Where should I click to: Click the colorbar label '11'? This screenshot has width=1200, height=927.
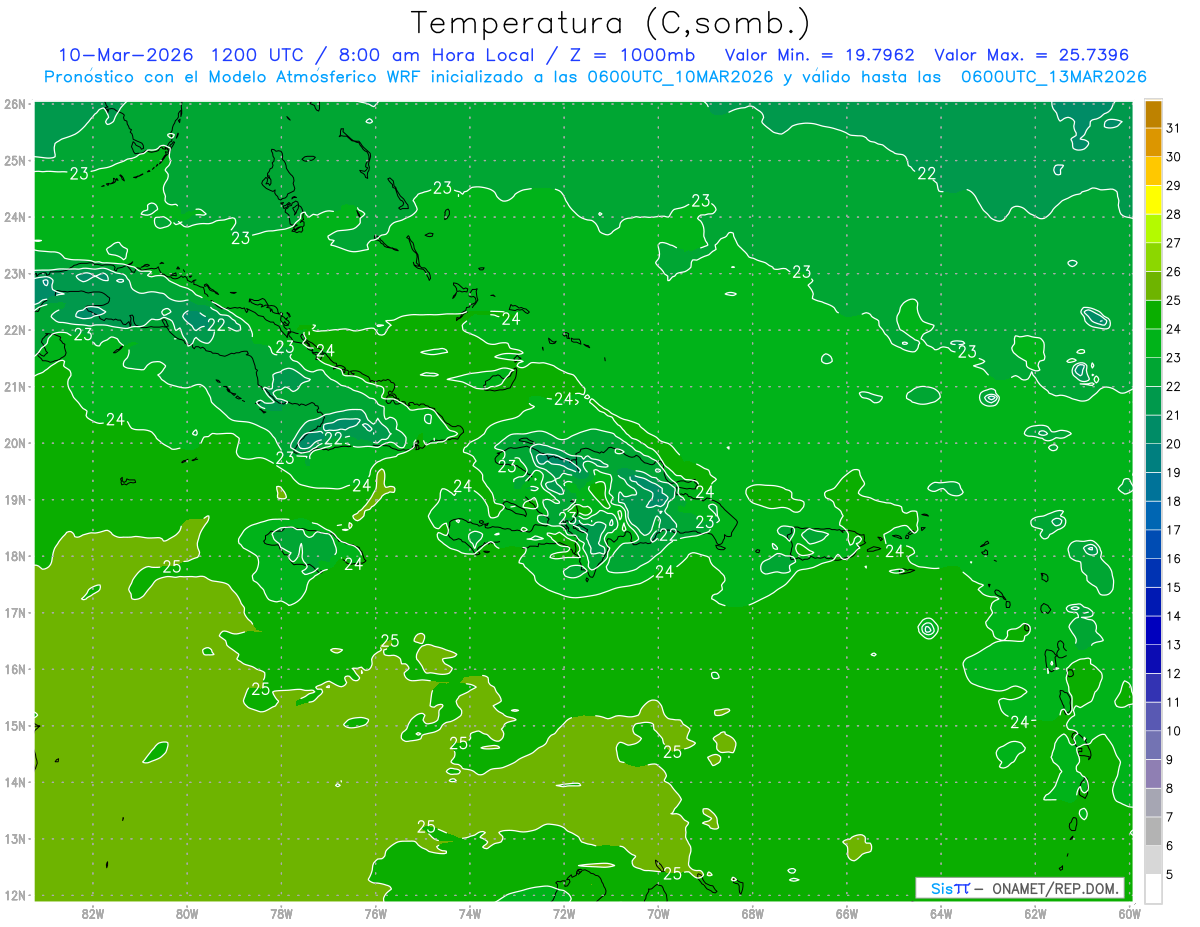tap(1173, 702)
